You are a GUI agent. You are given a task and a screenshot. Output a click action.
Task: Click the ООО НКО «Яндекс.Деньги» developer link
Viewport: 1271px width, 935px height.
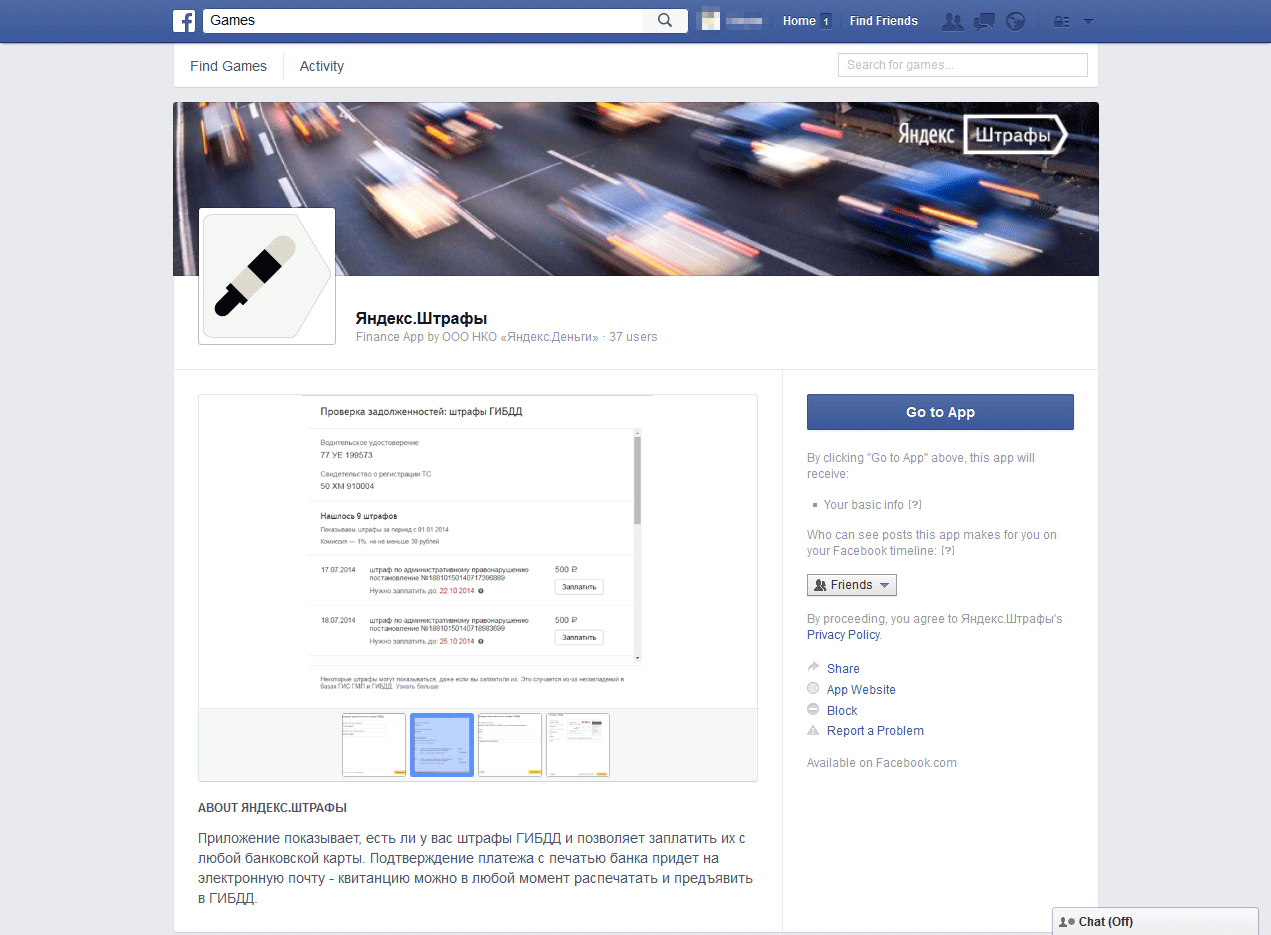(x=520, y=337)
